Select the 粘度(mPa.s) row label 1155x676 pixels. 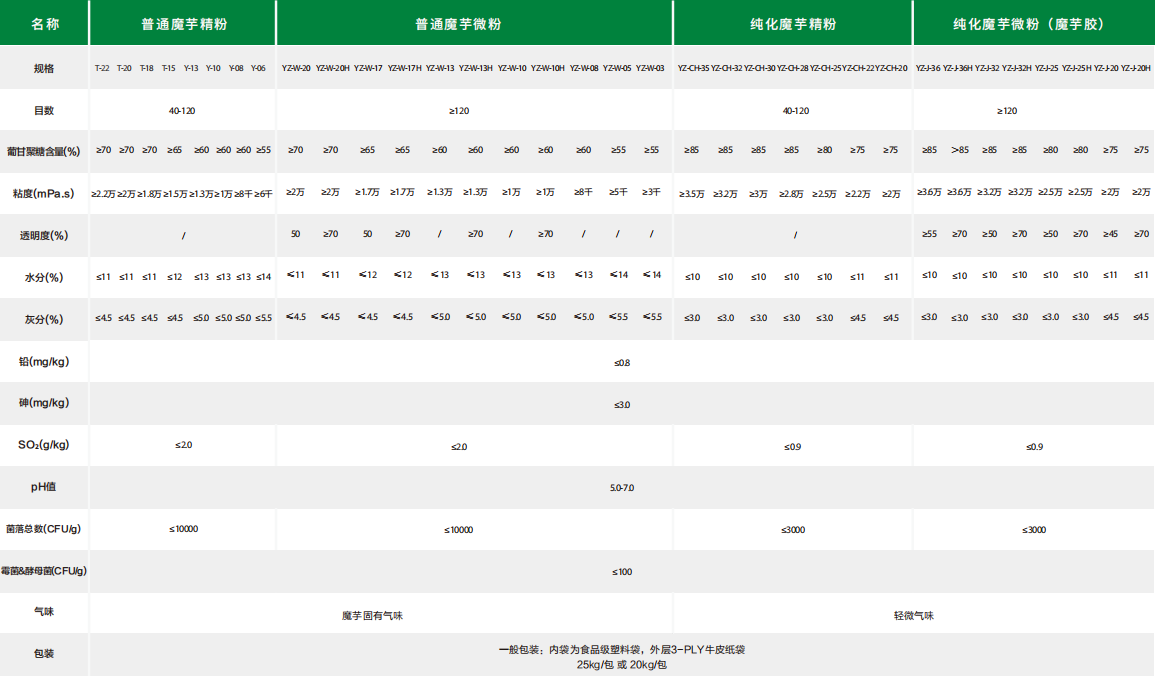tap(43, 193)
